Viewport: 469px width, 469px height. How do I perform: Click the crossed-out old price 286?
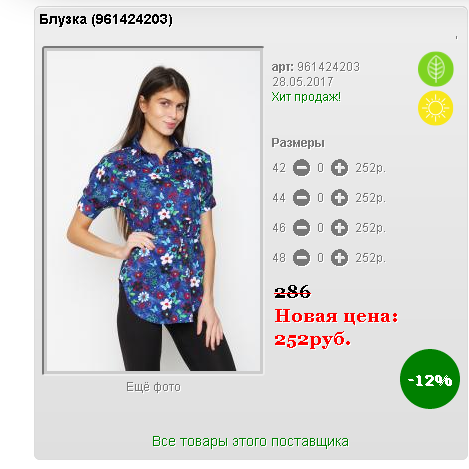tap(292, 292)
